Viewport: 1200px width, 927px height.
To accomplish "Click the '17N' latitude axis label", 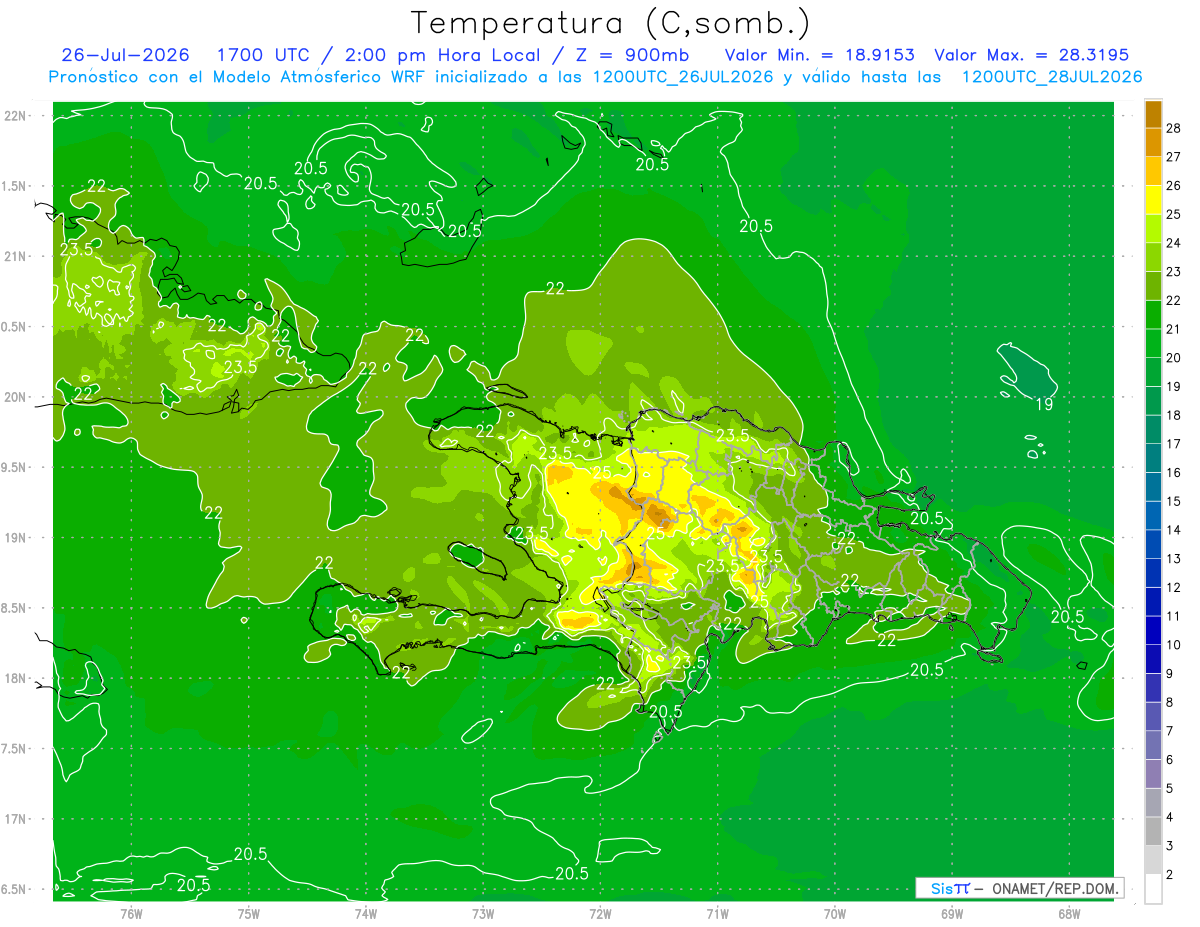I will tap(16, 819).
